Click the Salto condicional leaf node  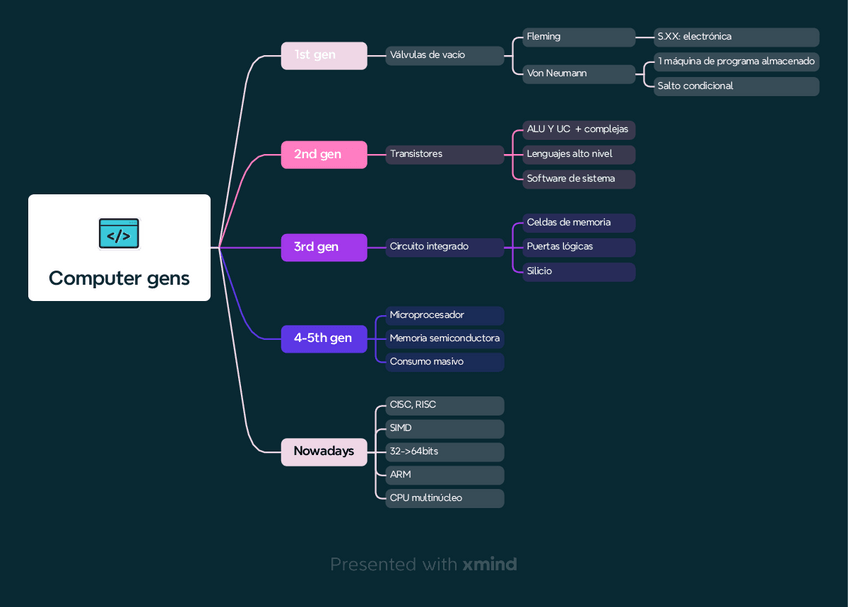tap(736, 86)
